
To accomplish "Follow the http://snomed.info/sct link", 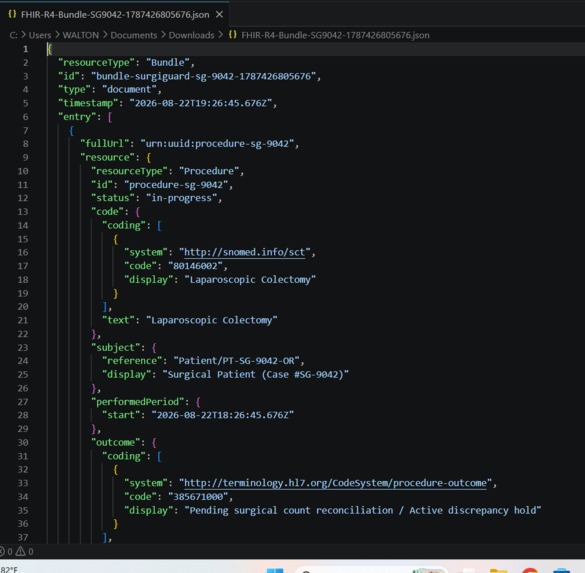I will point(244,252).
